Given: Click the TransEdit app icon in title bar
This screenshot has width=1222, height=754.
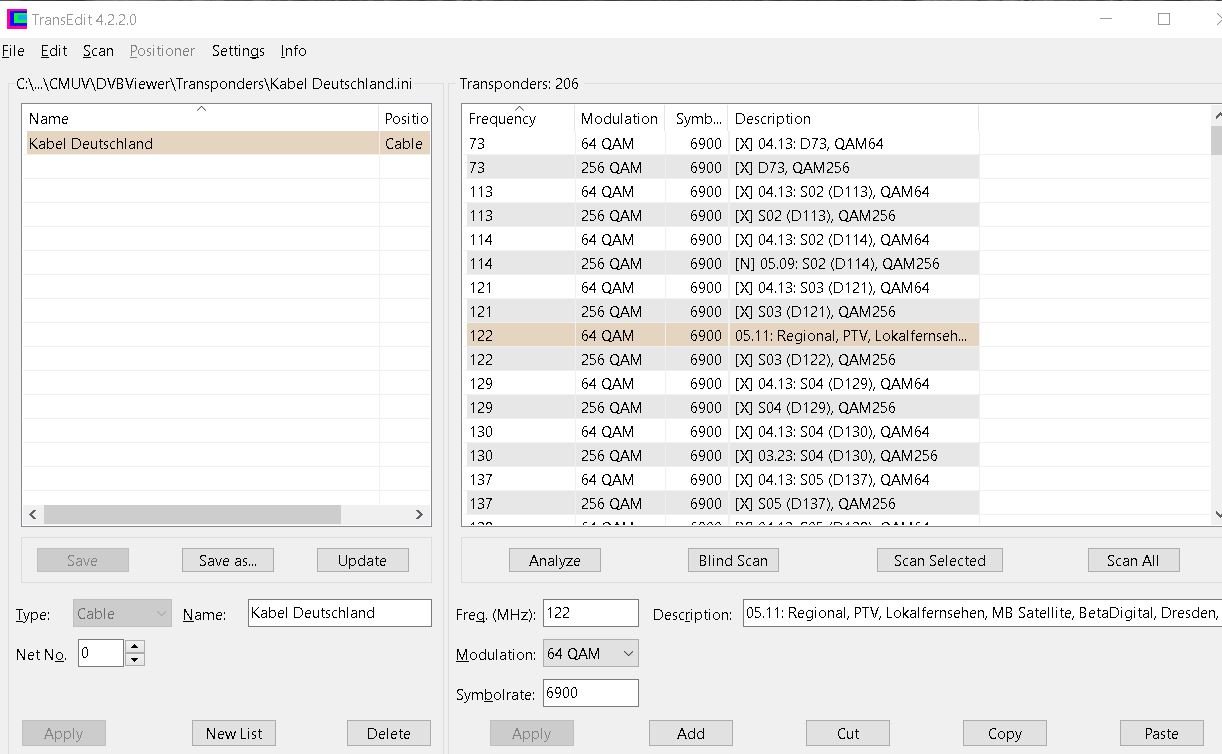Looking at the screenshot, I should [x=16, y=19].
